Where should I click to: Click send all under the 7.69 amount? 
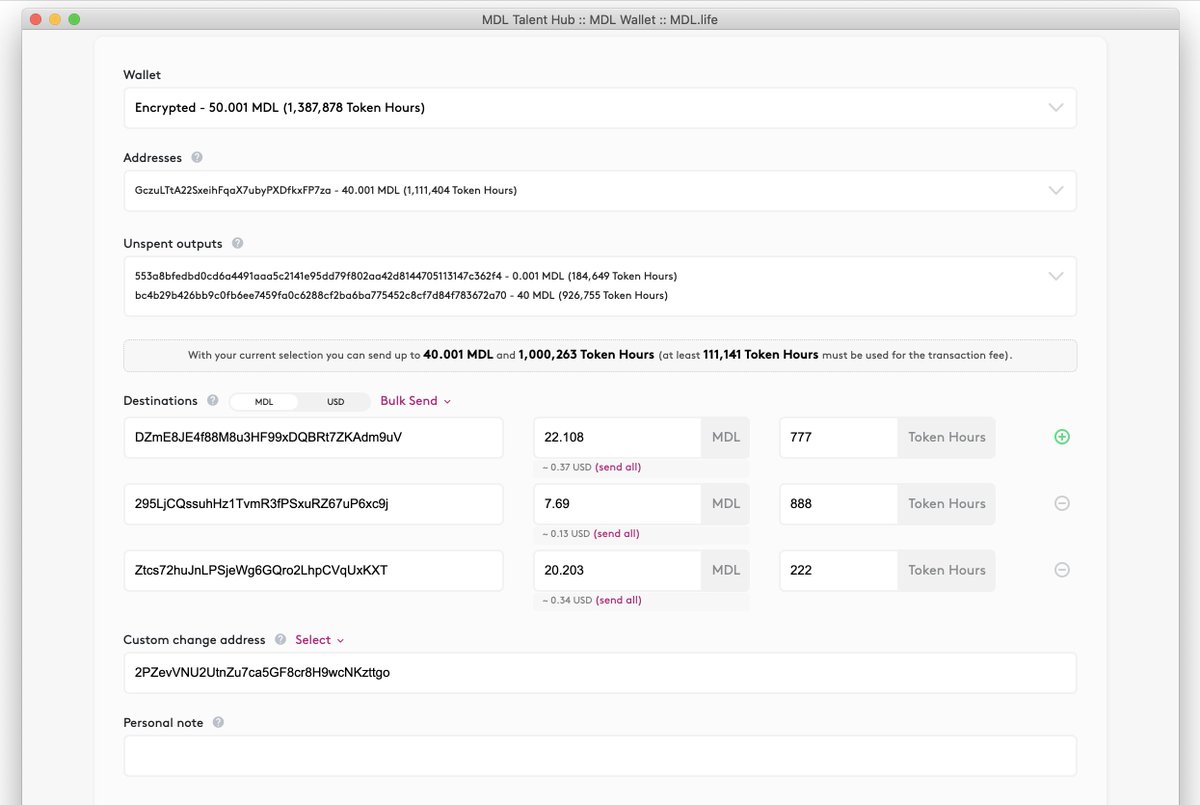(x=617, y=534)
